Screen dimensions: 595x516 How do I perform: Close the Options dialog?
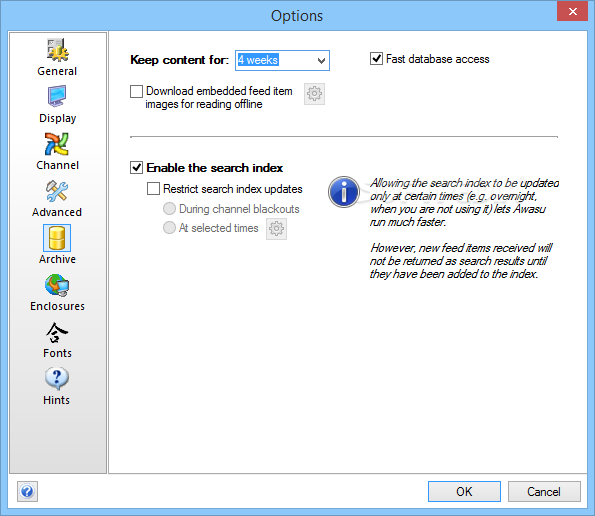click(572, 11)
